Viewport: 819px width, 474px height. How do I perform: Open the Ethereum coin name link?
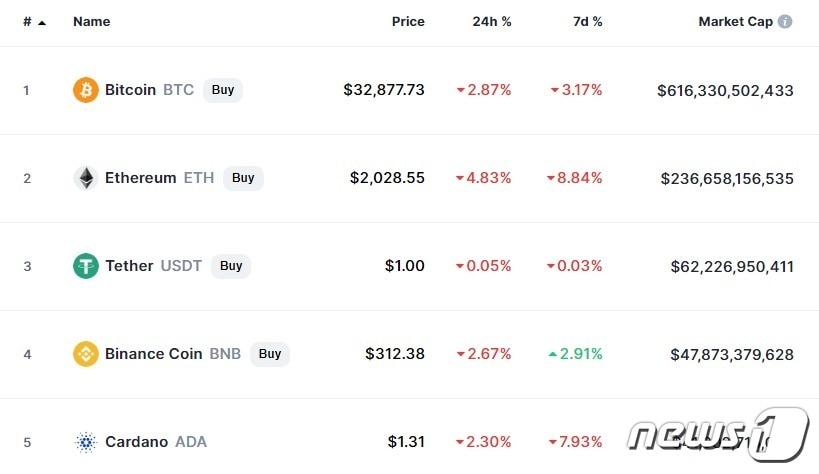[x=141, y=178]
